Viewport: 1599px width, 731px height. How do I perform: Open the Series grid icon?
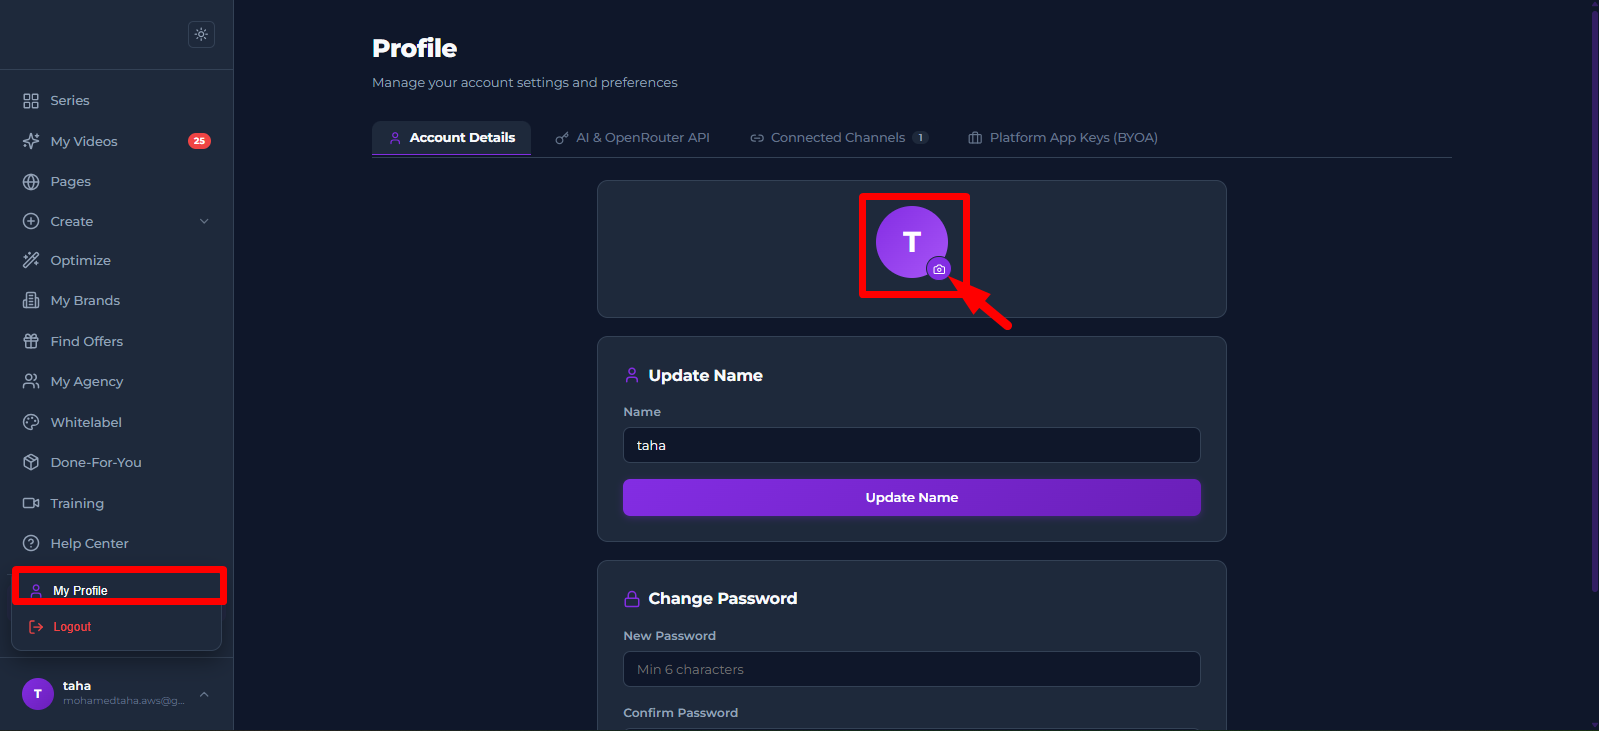tap(31, 101)
